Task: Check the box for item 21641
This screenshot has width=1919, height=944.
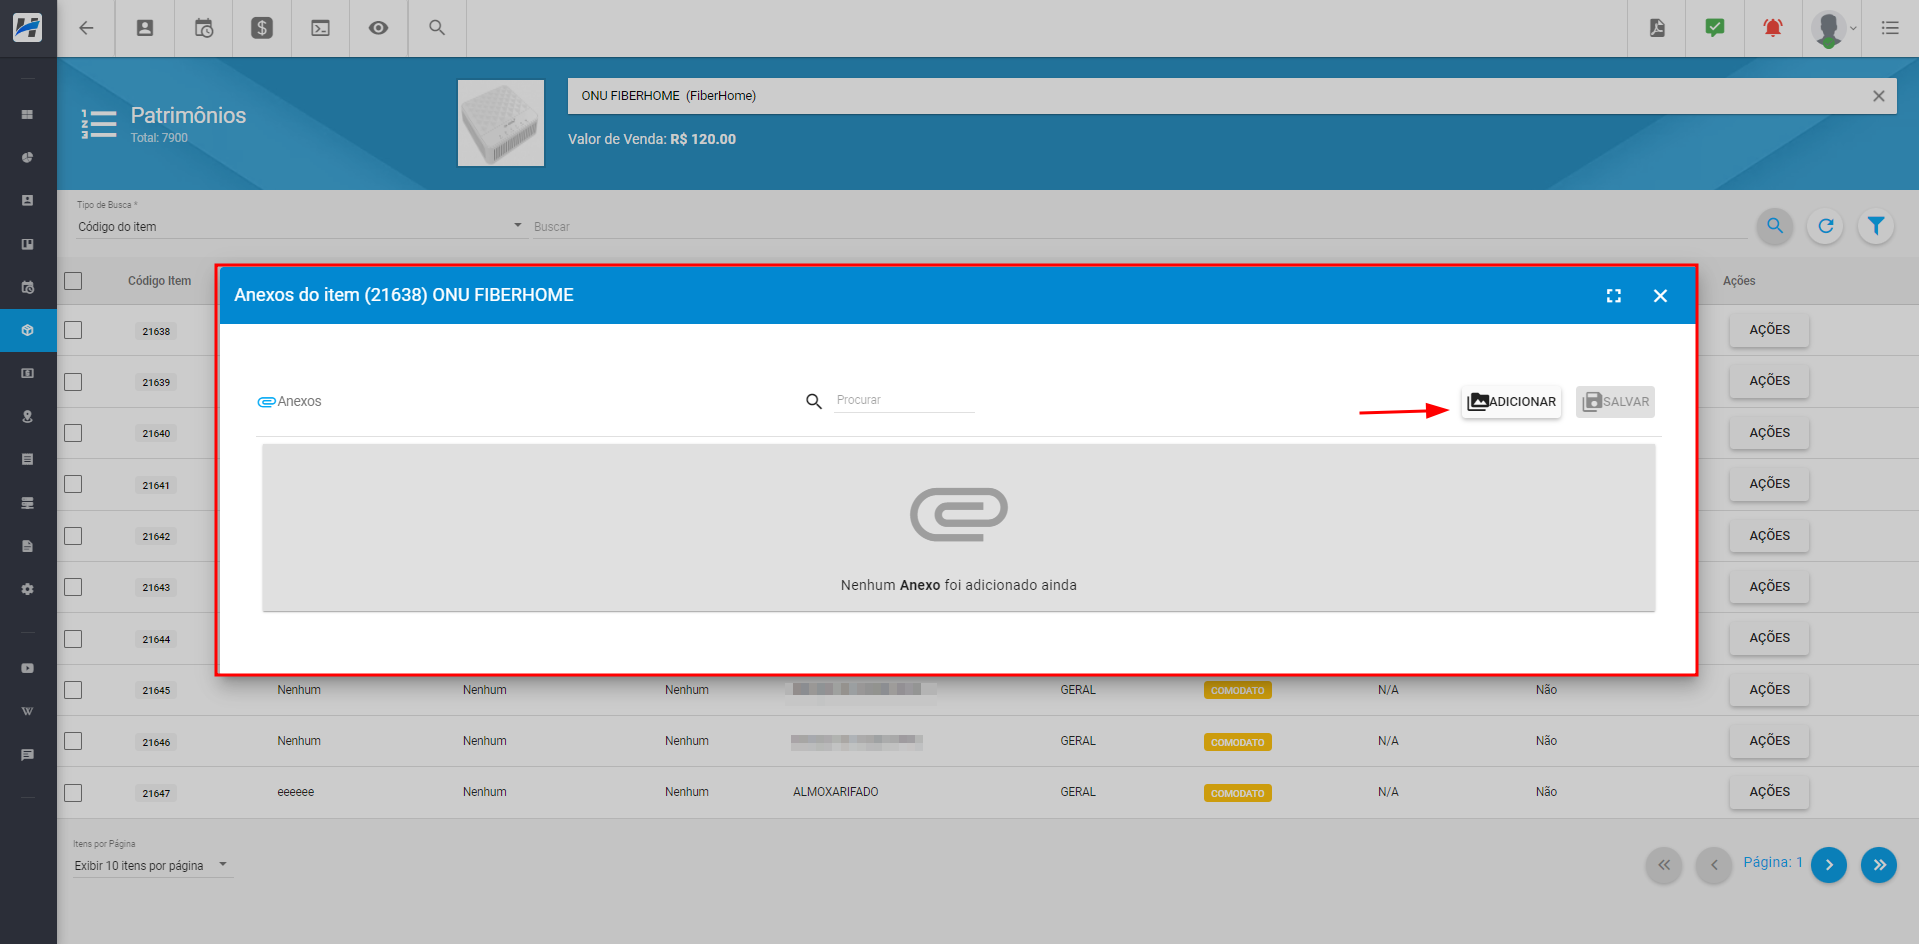Action: tap(73, 484)
